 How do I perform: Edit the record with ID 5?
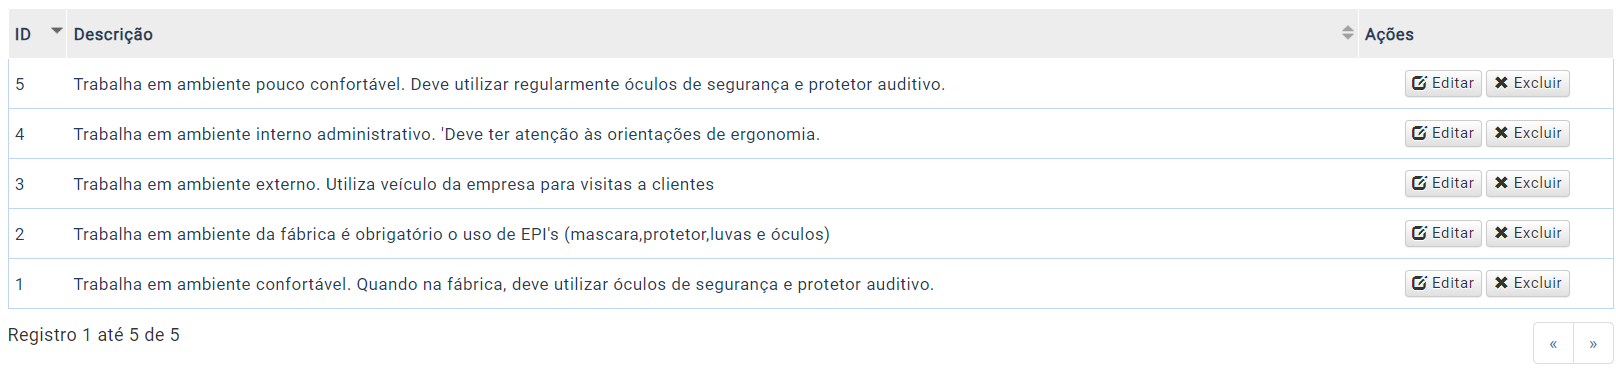click(x=1443, y=83)
